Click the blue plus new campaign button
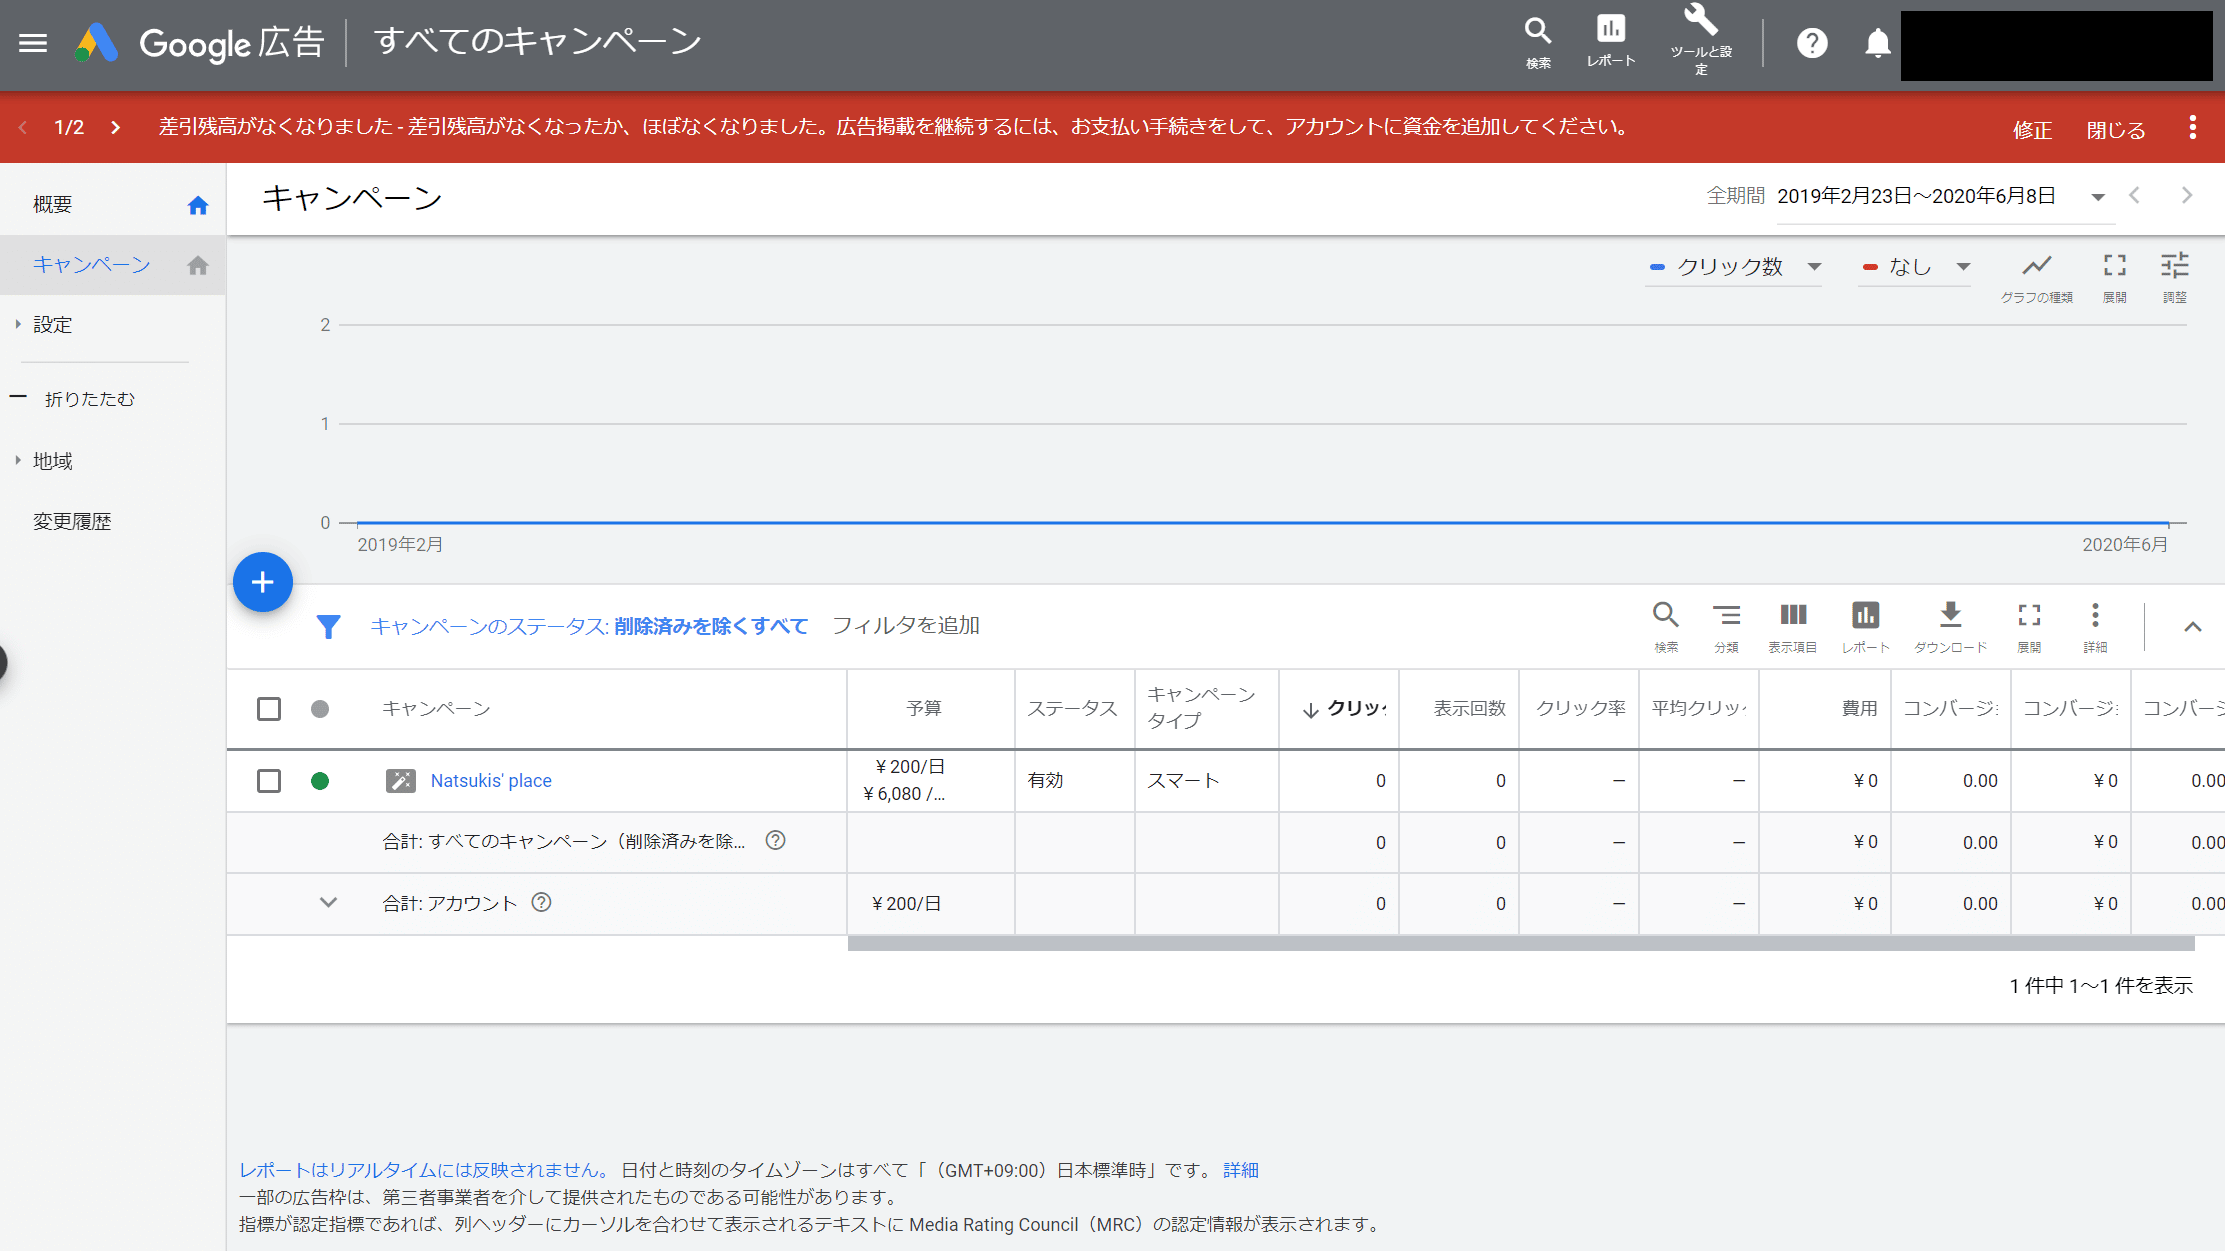The width and height of the screenshot is (2225, 1251). click(263, 582)
